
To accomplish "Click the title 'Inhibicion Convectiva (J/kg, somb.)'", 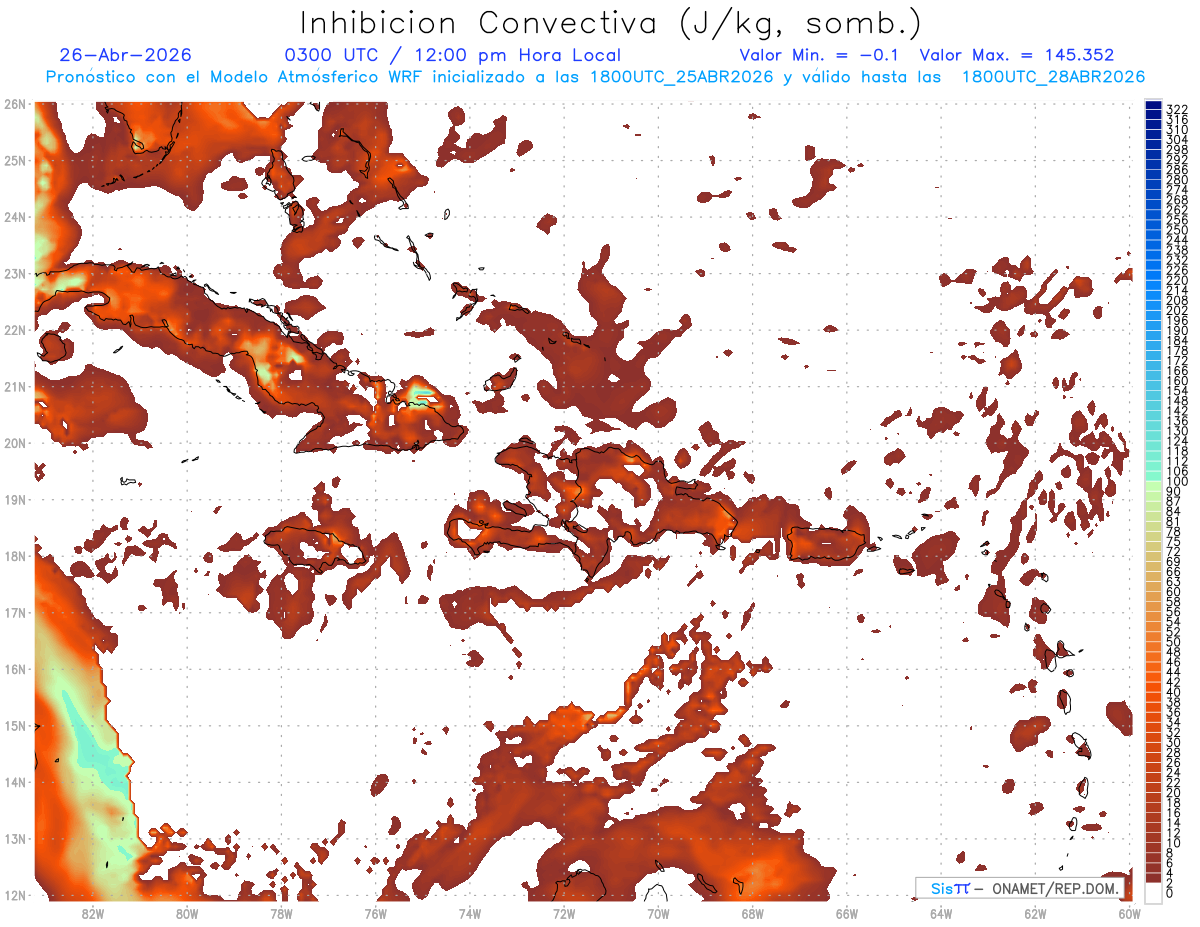I will click(x=611, y=24).
